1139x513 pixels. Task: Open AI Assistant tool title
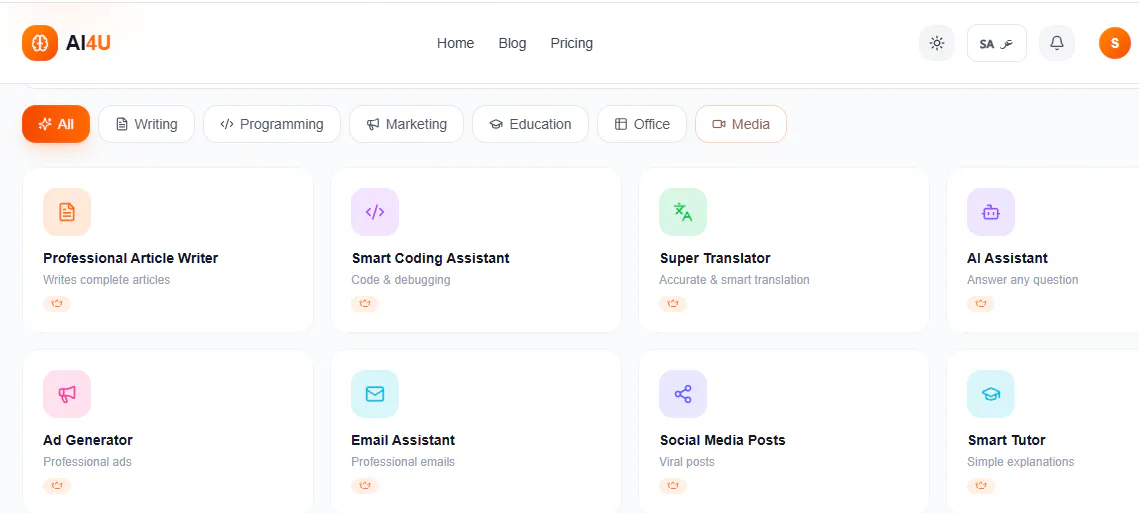click(1008, 258)
